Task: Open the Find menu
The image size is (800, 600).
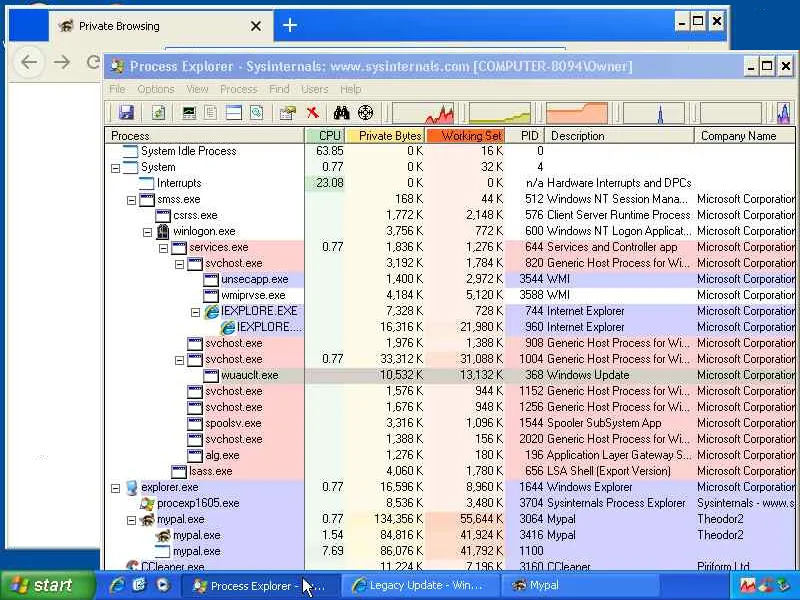Action: pos(279,89)
